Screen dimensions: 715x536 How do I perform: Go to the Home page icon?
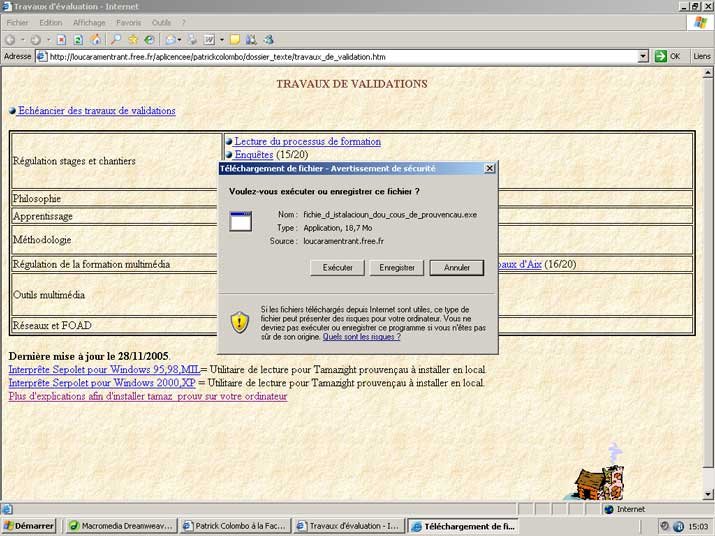(x=95, y=40)
